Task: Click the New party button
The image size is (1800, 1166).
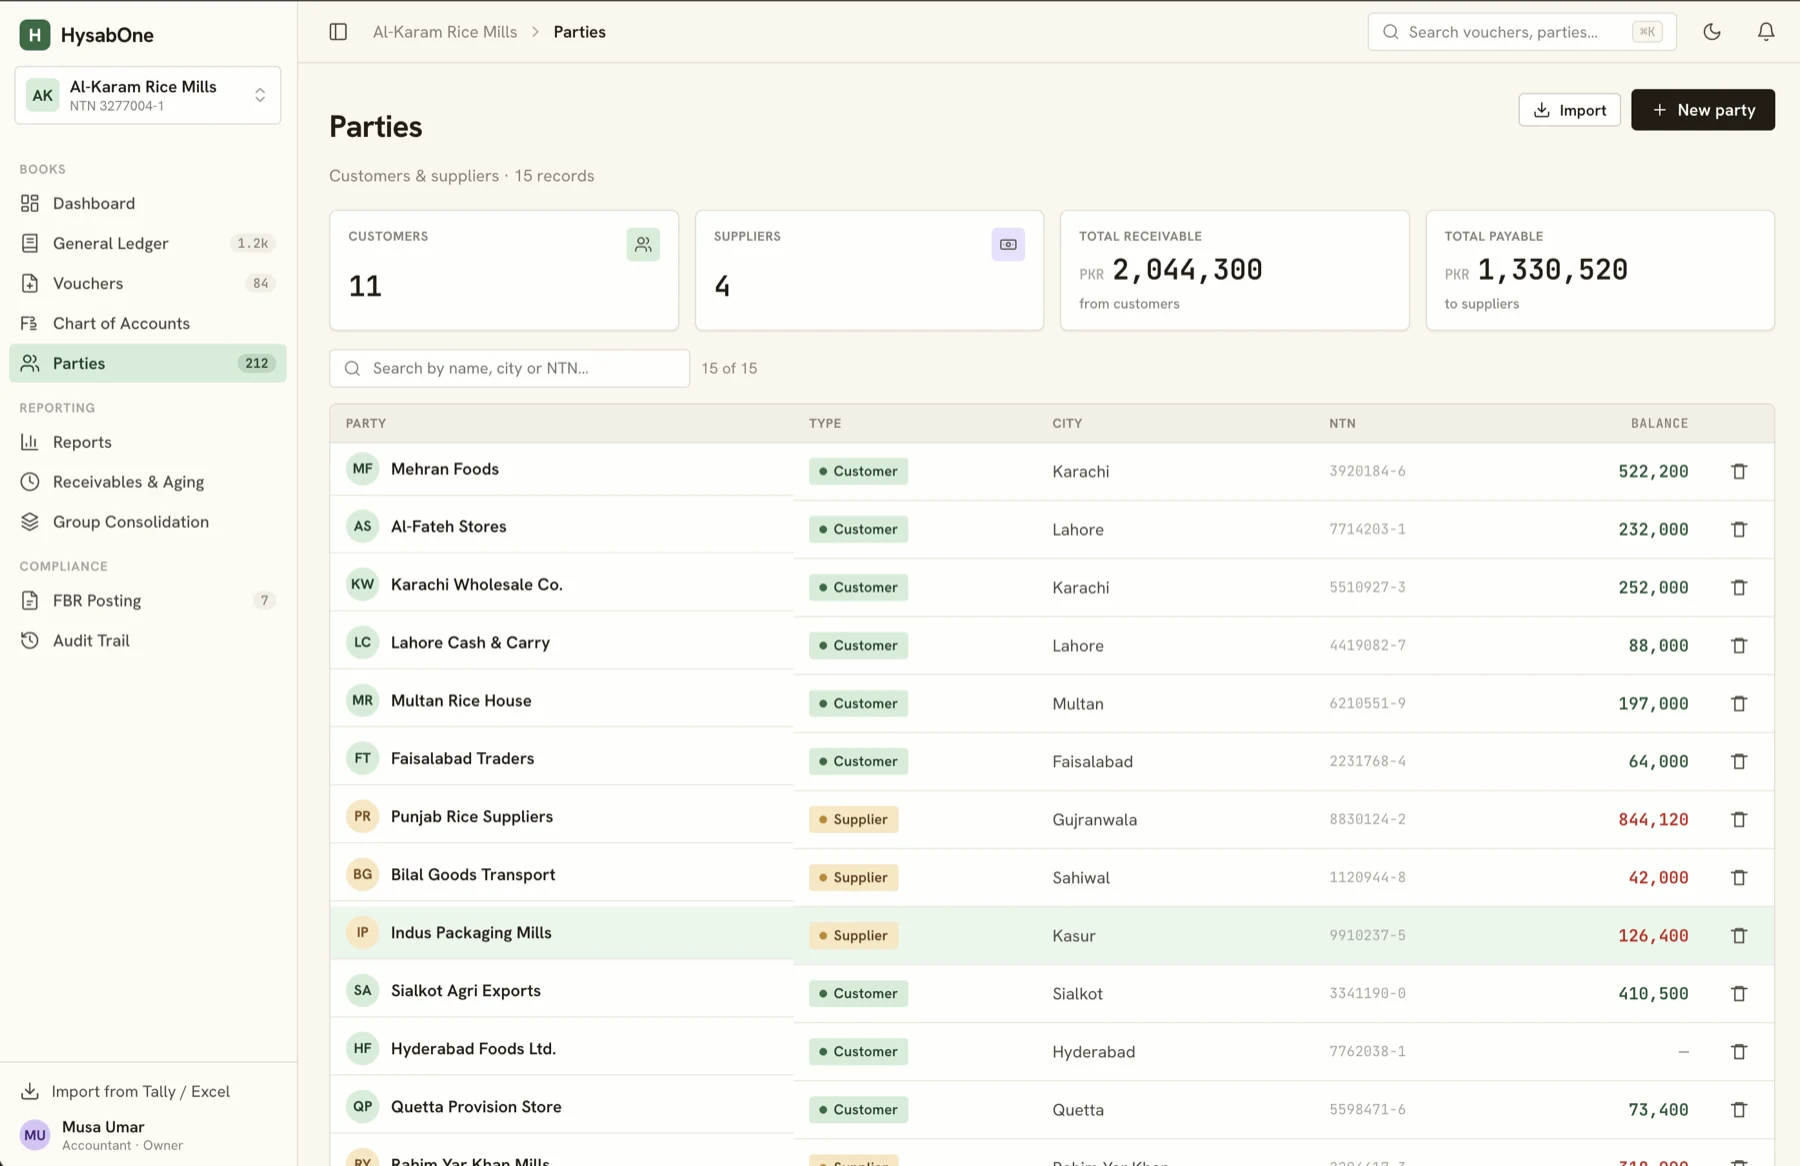Action: tap(1703, 110)
